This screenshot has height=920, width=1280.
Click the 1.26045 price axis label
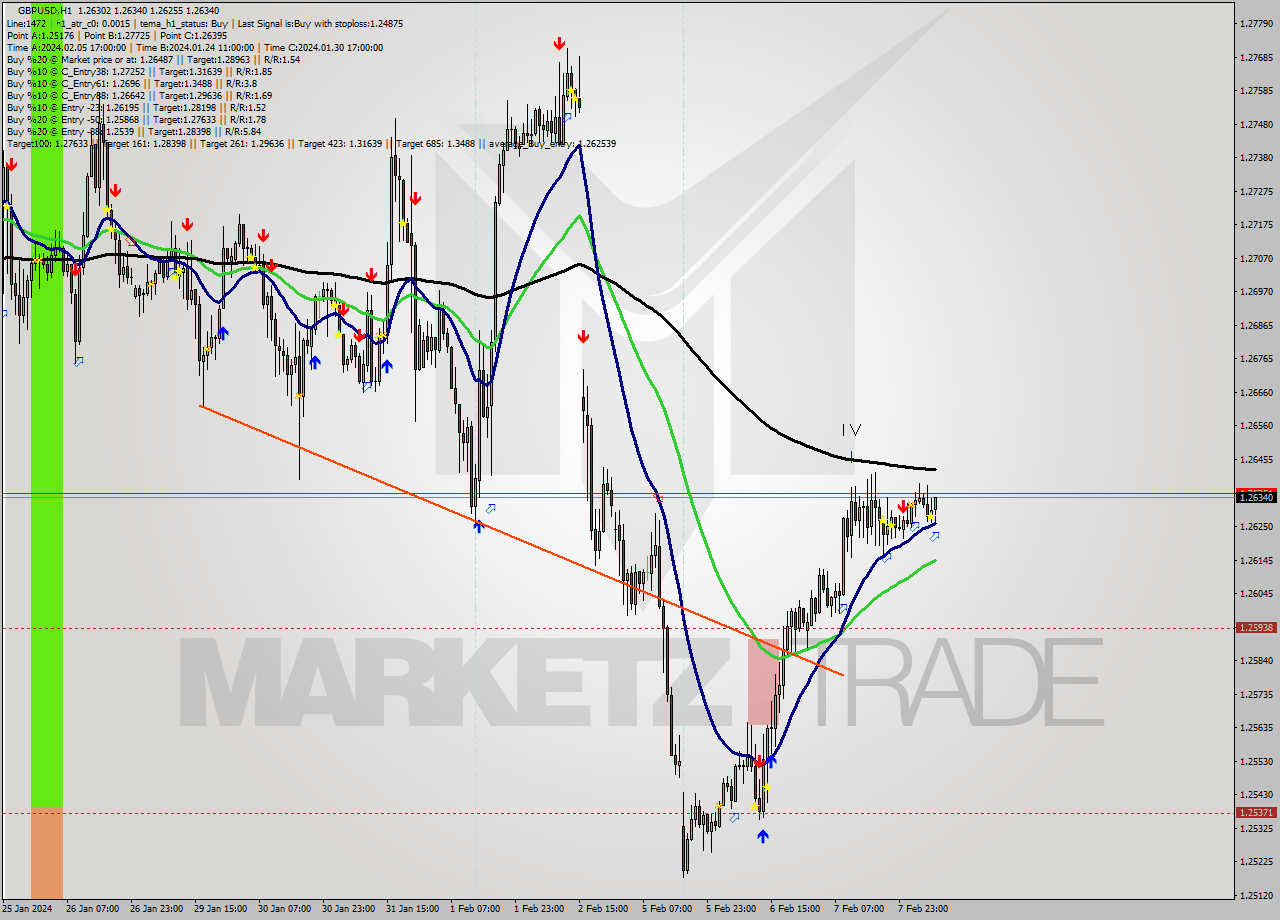click(x=1256, y=593)
